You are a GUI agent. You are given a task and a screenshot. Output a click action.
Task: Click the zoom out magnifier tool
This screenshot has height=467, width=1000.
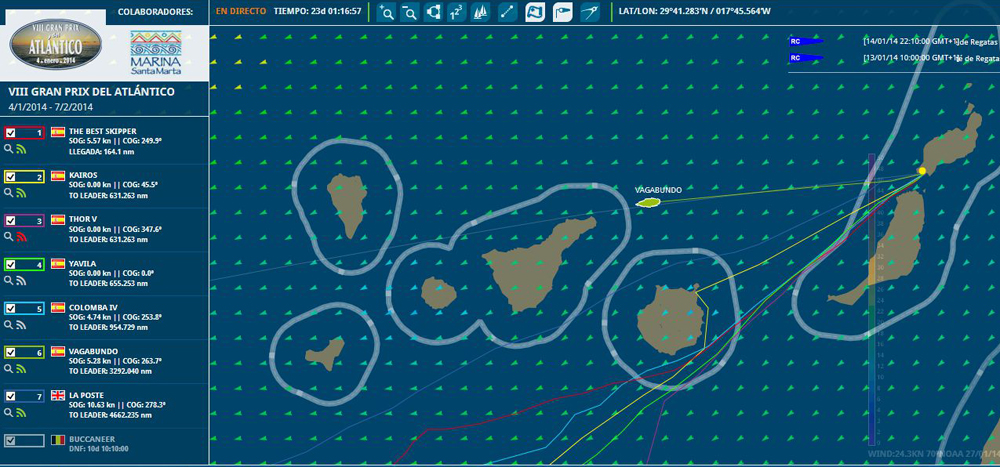pos(409,12)
